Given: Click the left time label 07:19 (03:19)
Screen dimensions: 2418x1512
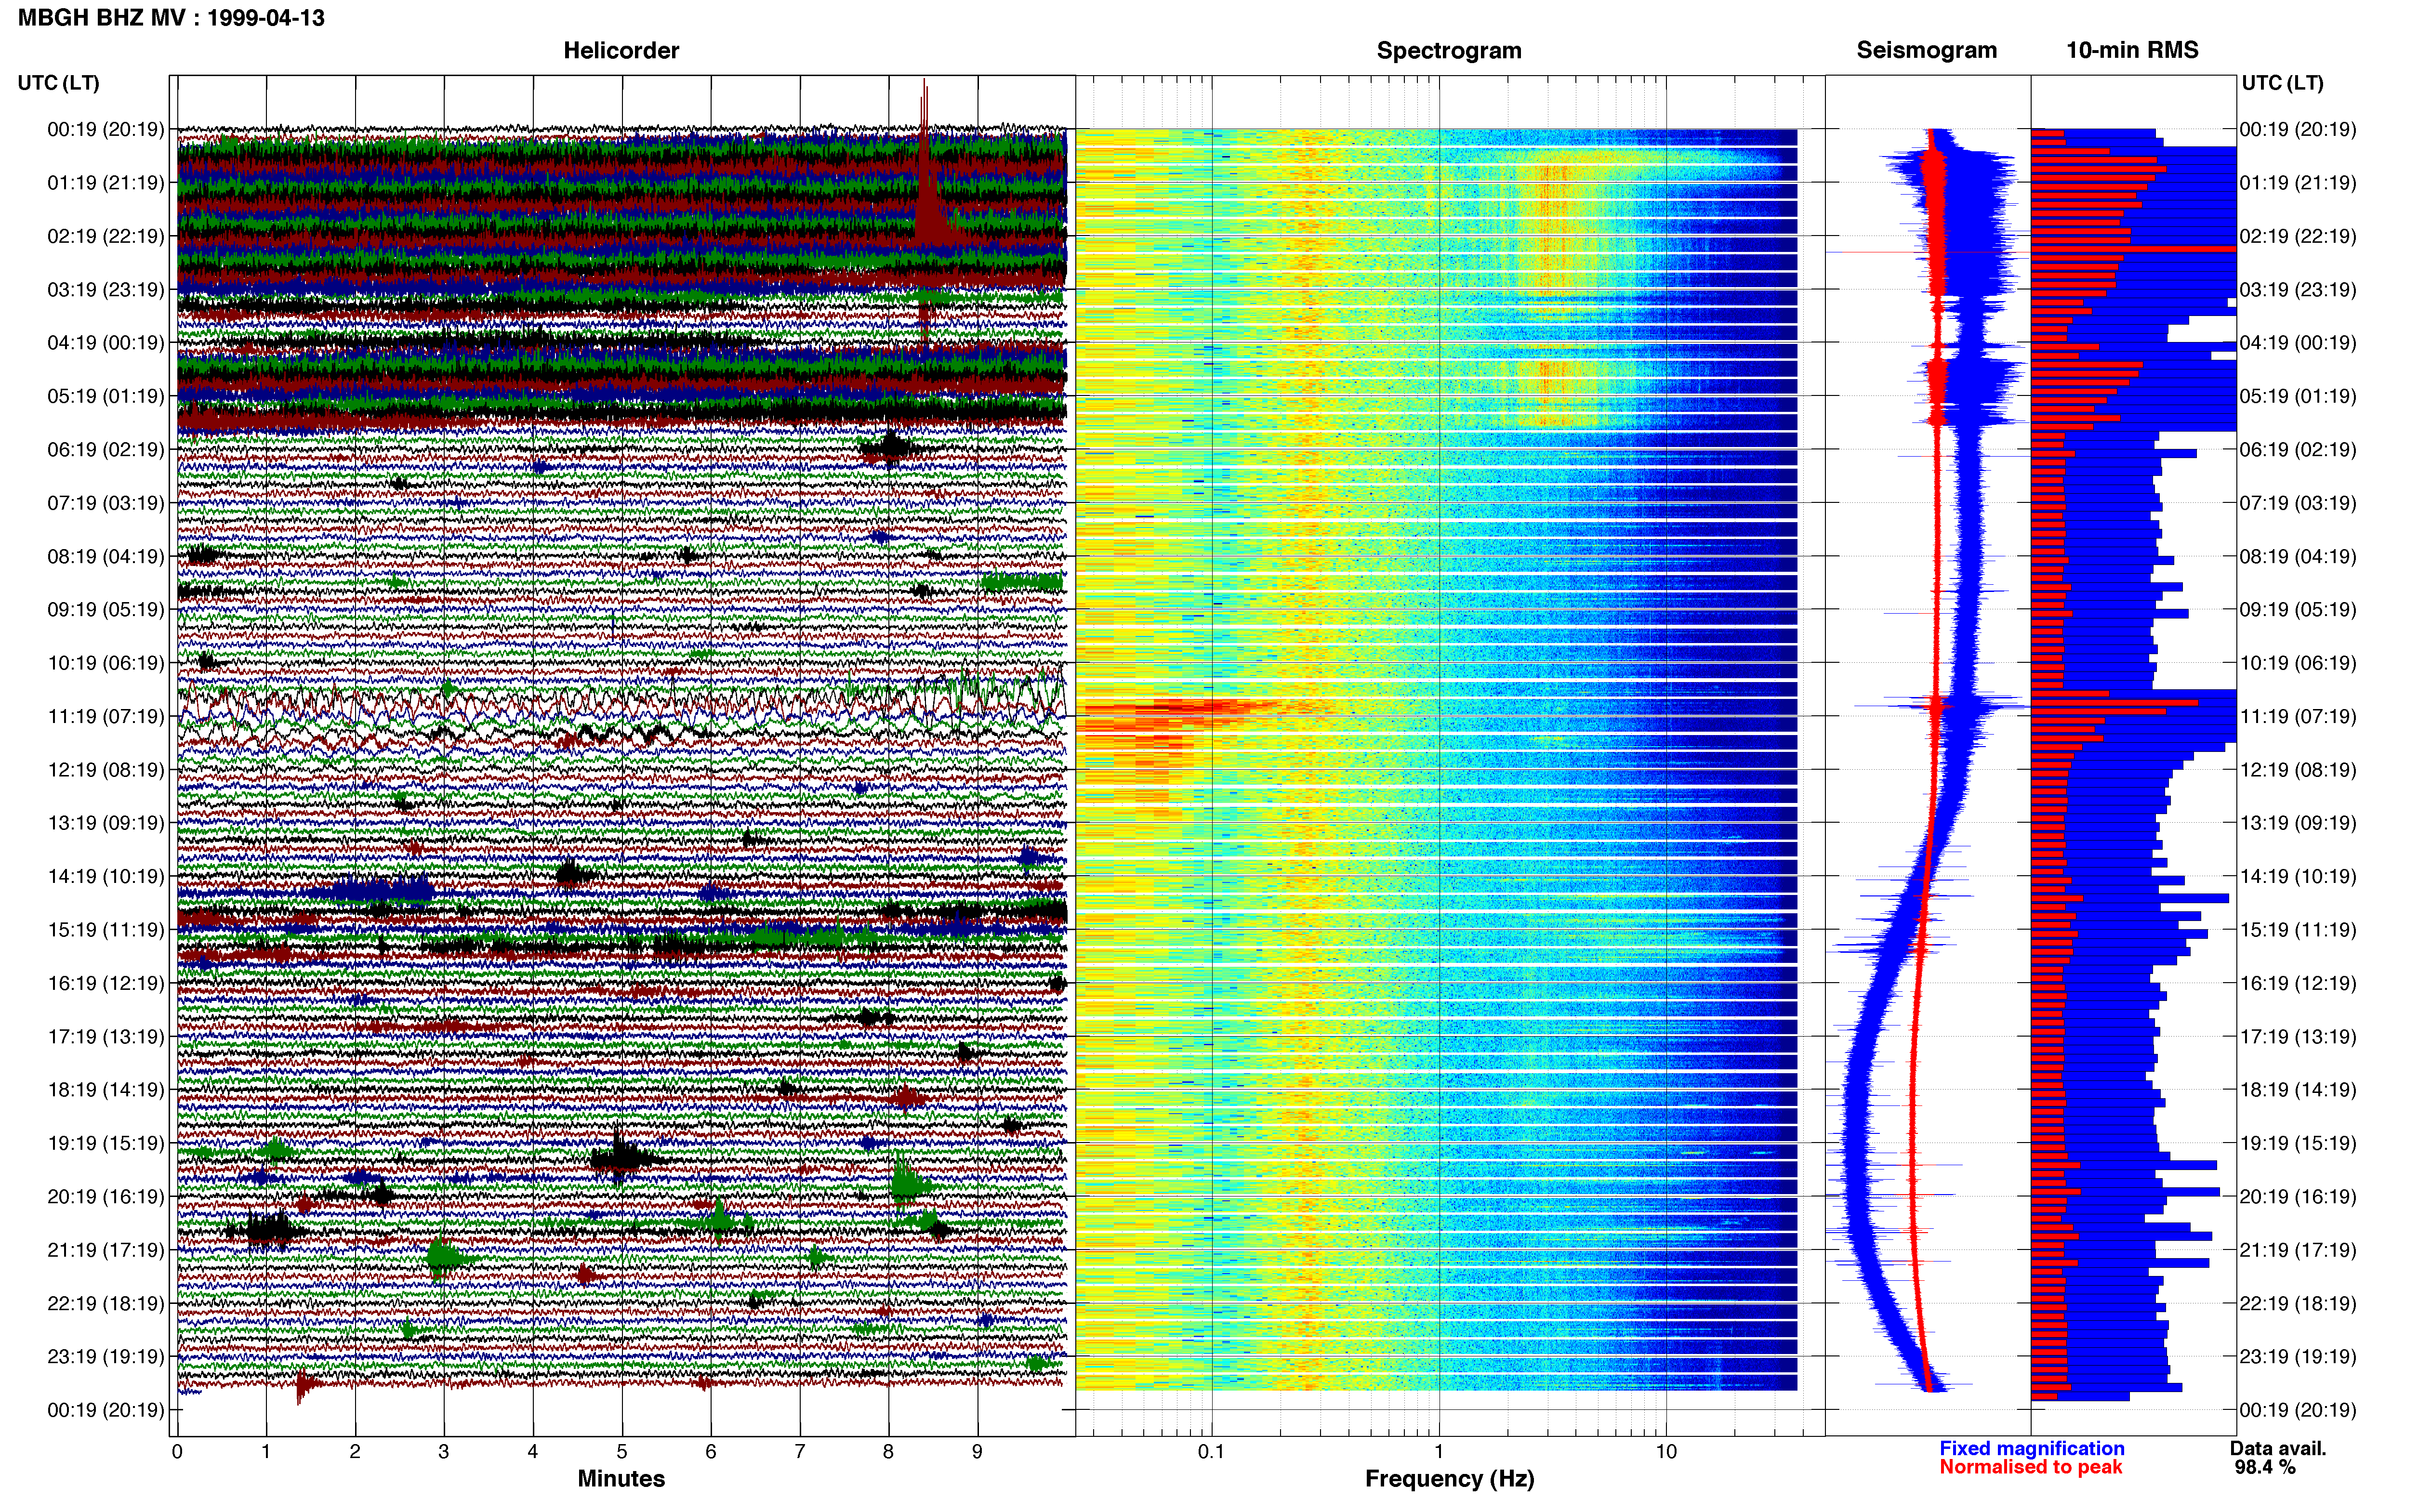Looking at the screenshot, I should [105, 503].
